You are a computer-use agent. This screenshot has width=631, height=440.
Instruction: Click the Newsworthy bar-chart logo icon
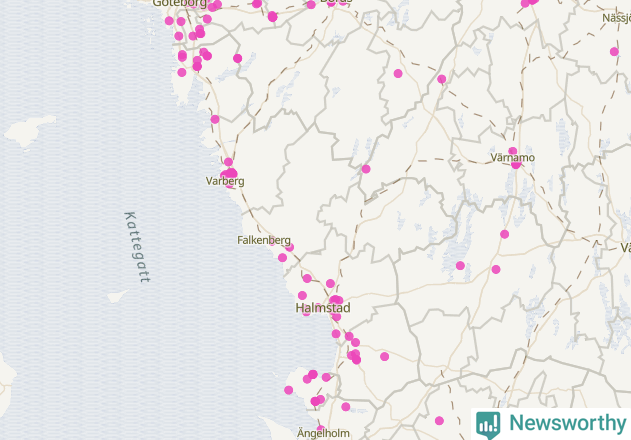[x=488, y=425]
